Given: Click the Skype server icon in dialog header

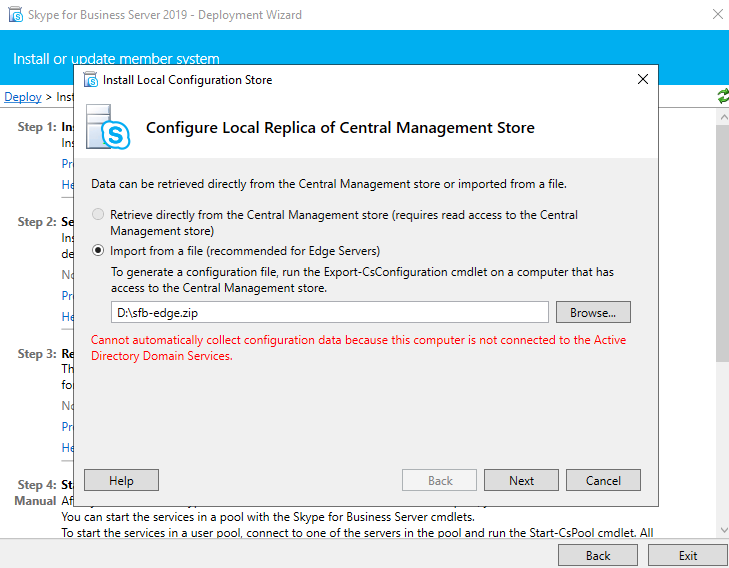Looking at the screenshot, I should (x=109, y=127).
